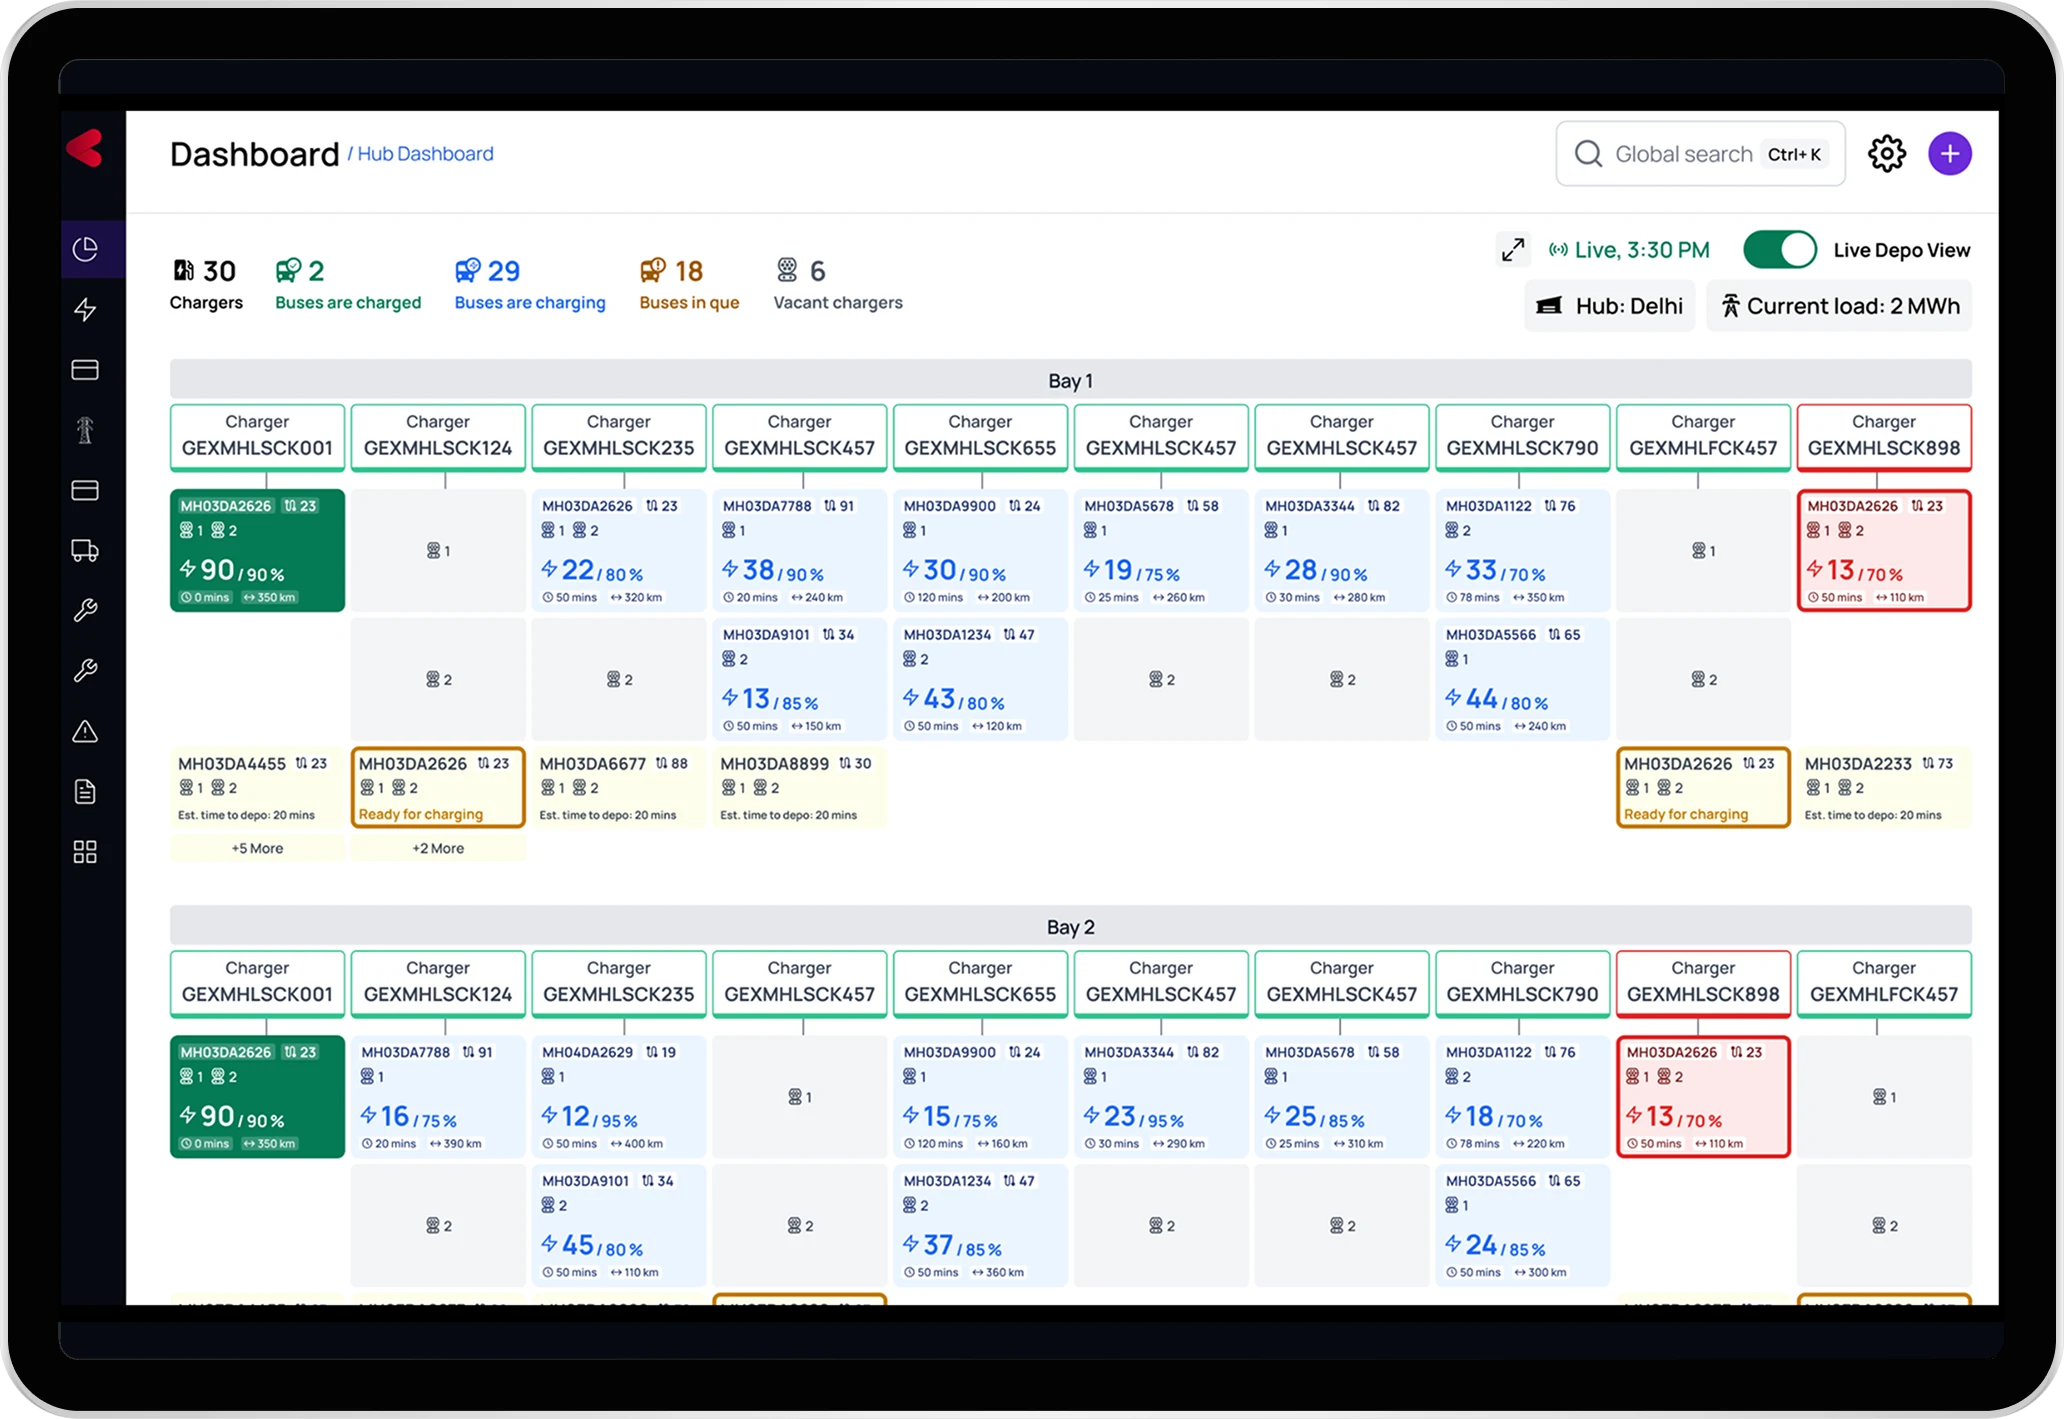Toggle the Live Depo View switch
This screenshot has width=2064, height=1419.
(x=1780, y=250)
